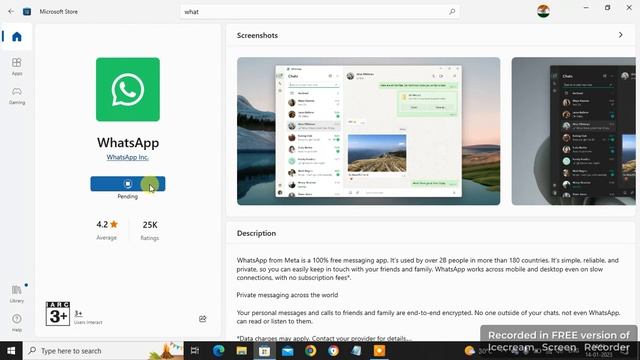Open the orange recorder taskbar icon
Viewport: 640px width, 360px height.
pyautogui.click(x=379, y=351)
